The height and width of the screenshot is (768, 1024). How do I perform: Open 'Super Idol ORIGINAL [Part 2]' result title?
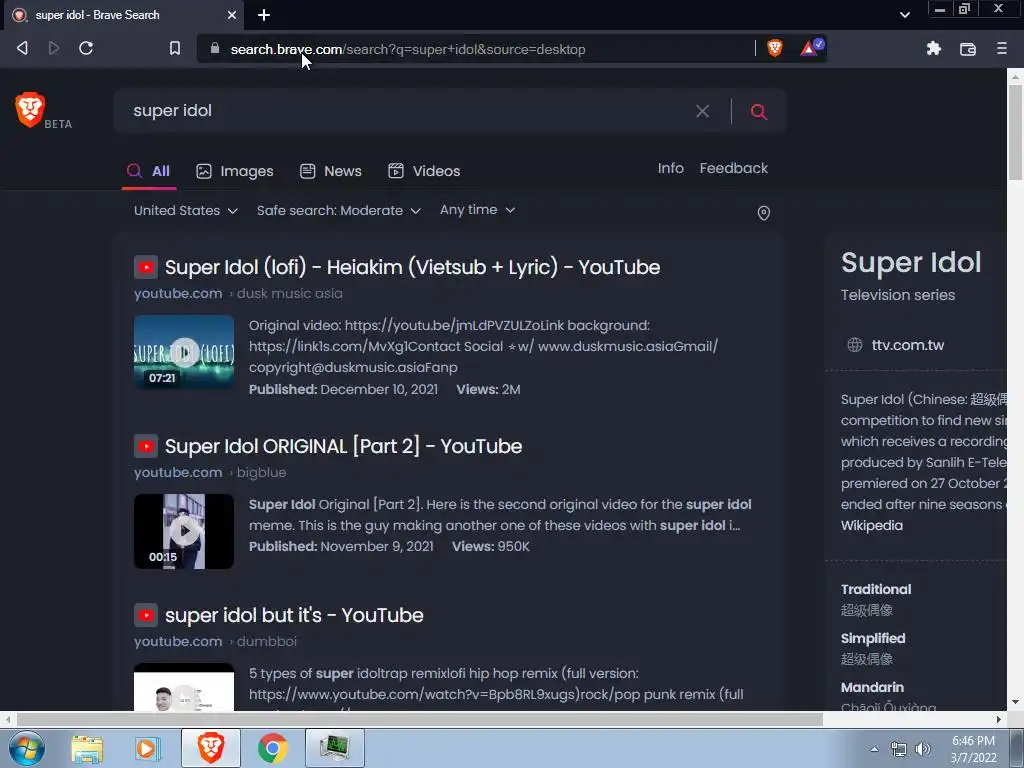344,446
